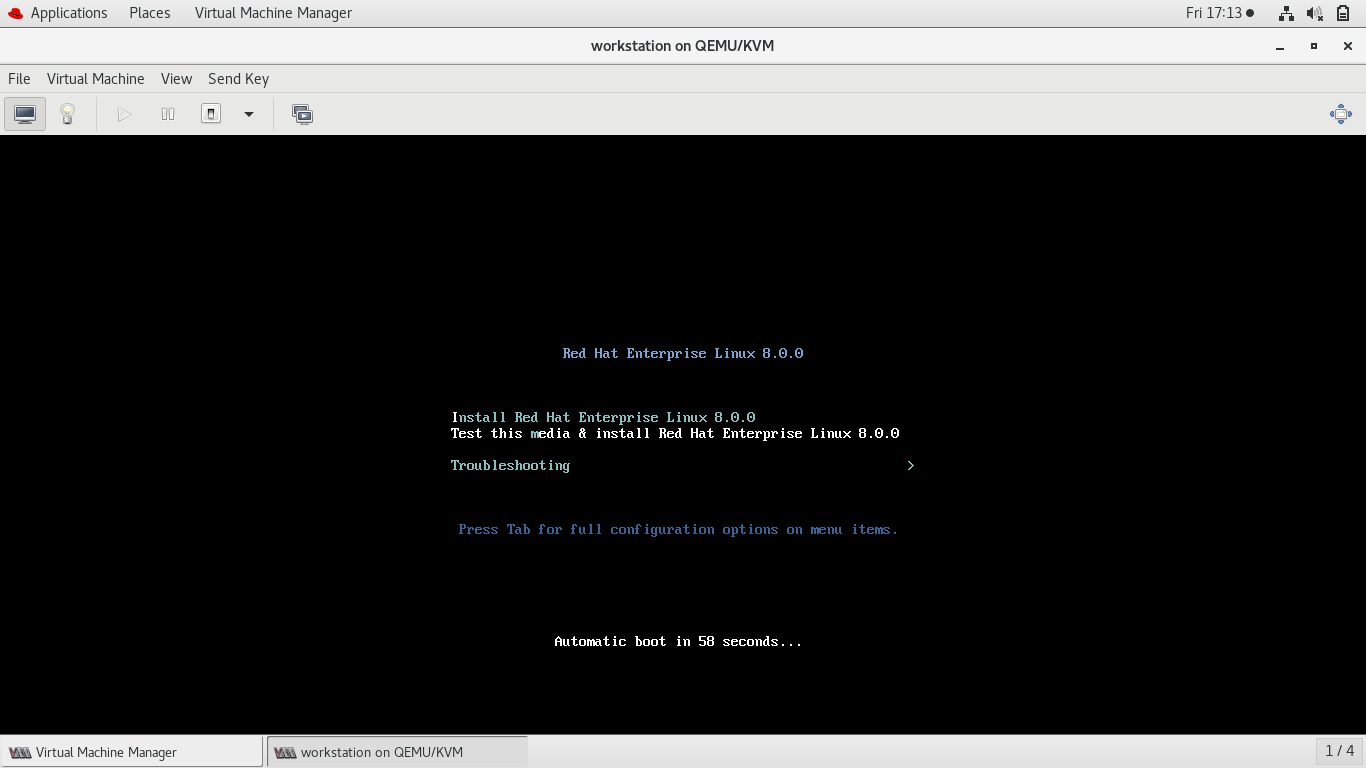Click the battery status icon
The image size is (1366, 768).
[1344, 13]
